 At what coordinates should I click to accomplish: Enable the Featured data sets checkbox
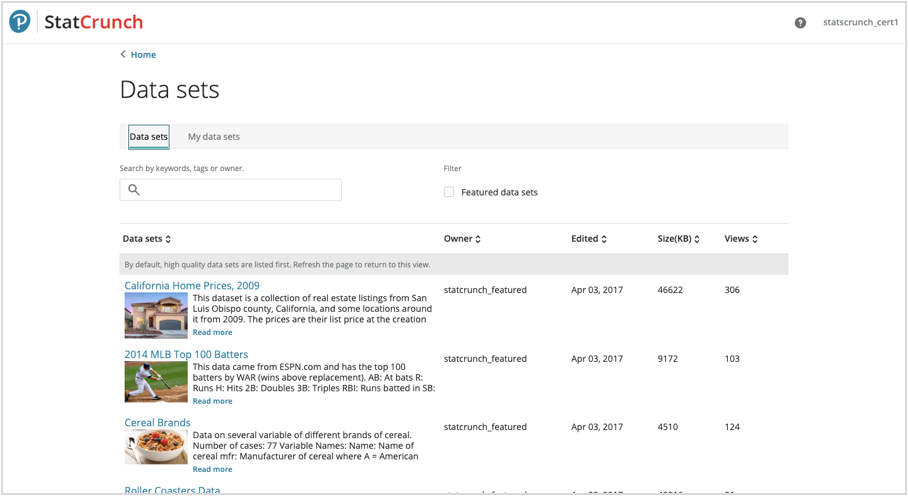(449, 192)
